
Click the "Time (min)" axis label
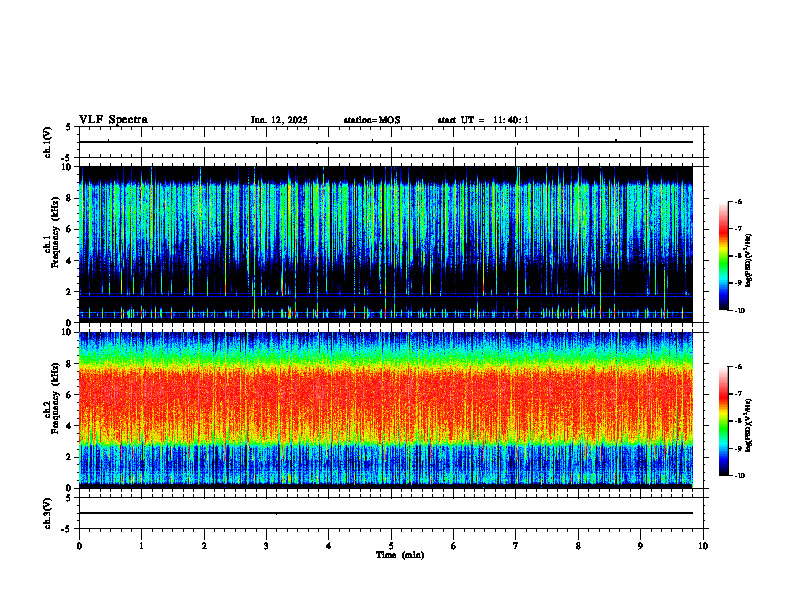tap(400, 555)
